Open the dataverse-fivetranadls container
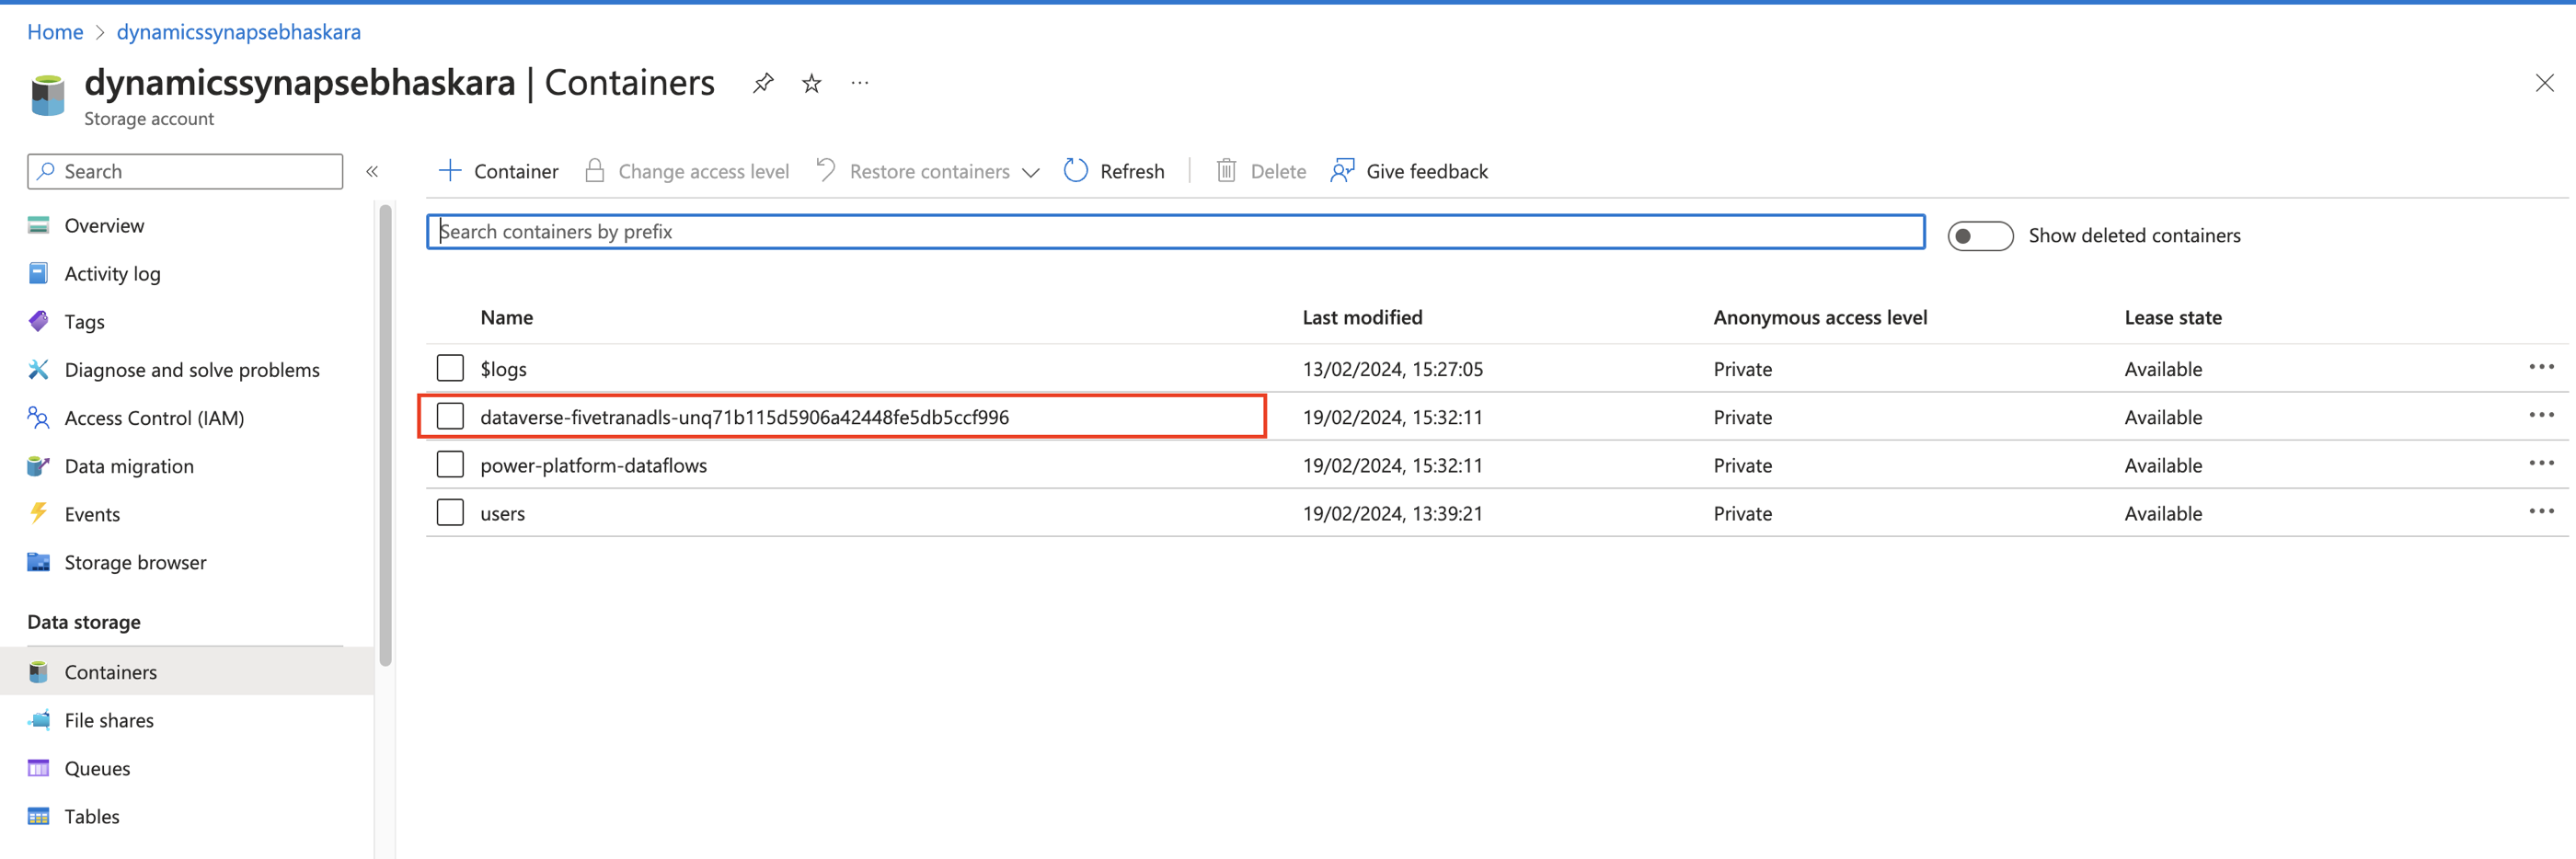This screenshot has width=2576, height=859. point(744,417)
